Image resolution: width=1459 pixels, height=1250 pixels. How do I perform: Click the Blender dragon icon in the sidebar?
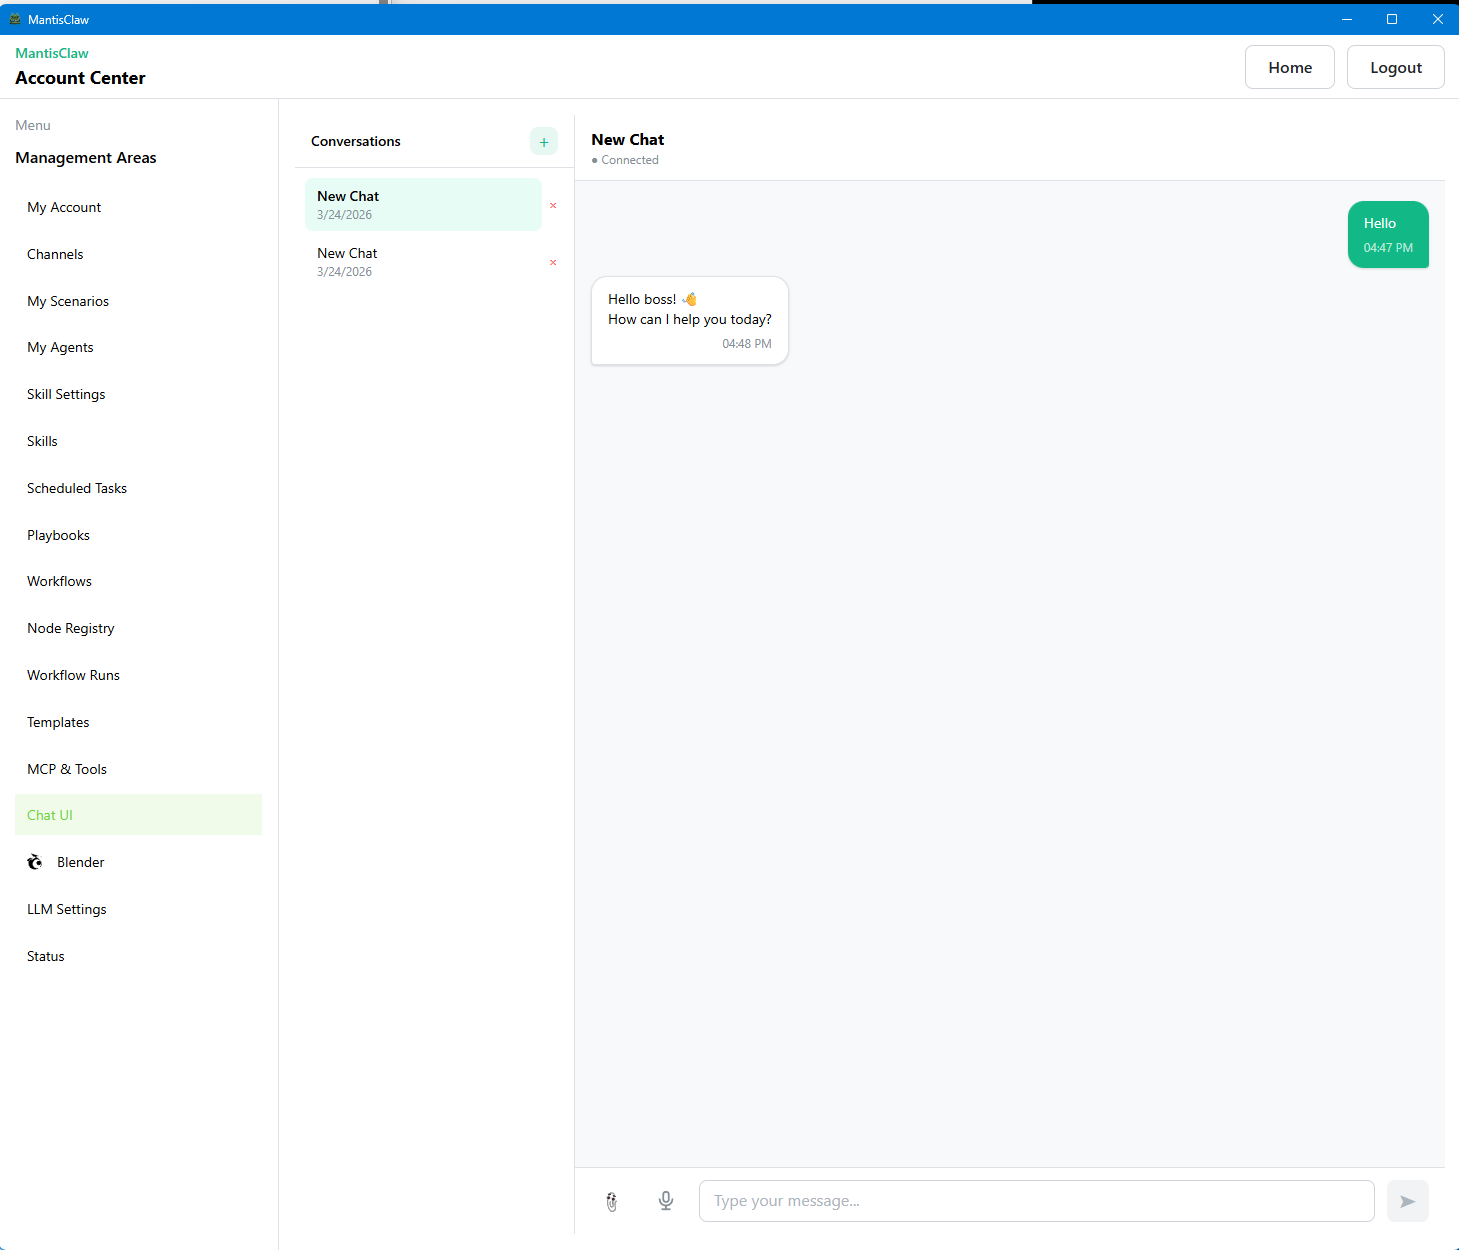(x=34, y=861)
